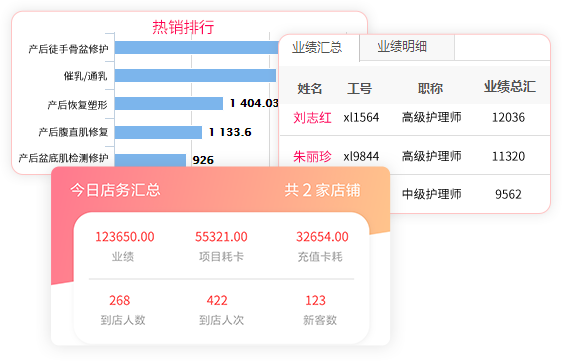Click the 55321.00 figure
This screenshot has width=562, height=361.
pyautogui.click(x=221, y=237)
